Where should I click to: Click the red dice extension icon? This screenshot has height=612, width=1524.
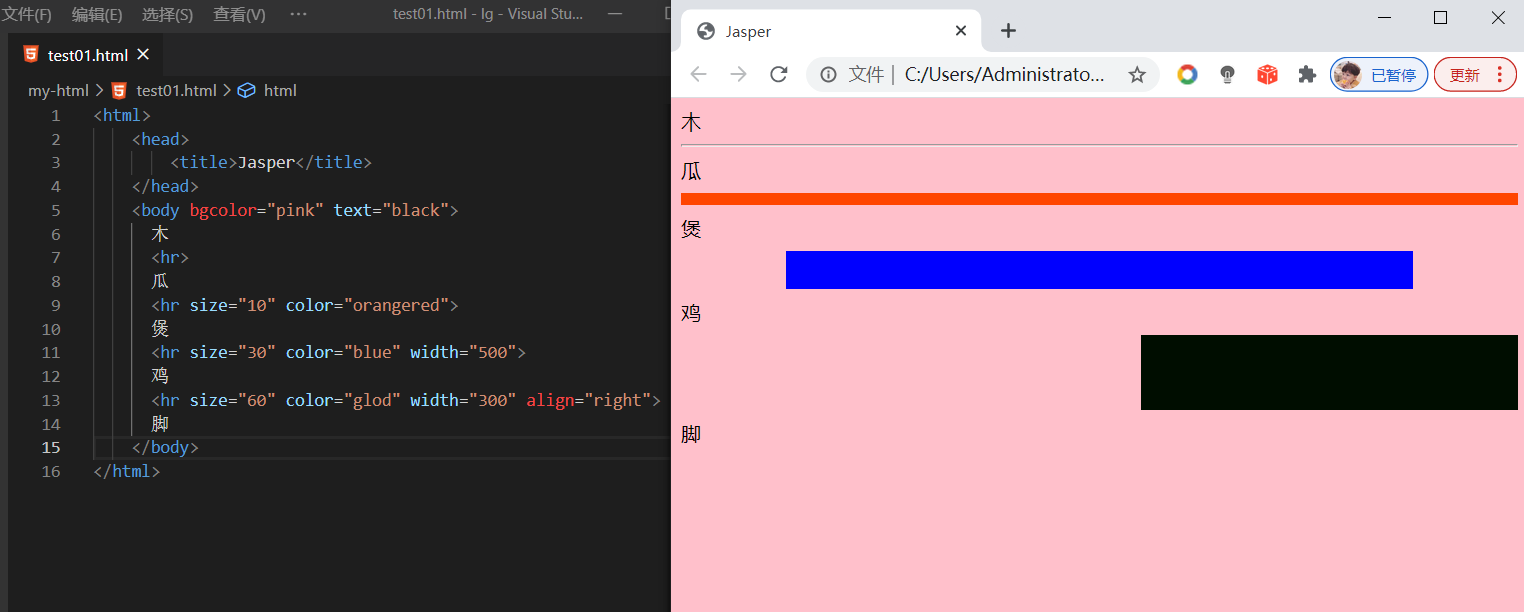coord(1267,75)
